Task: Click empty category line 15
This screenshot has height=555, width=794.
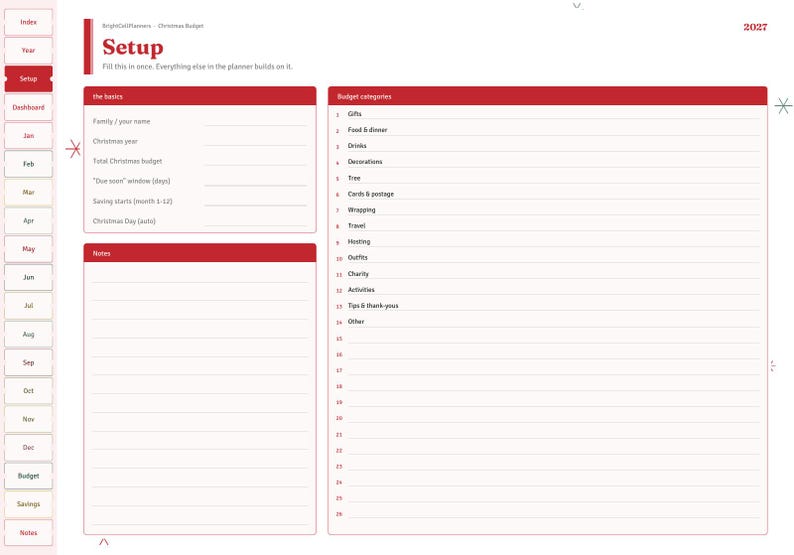Action: click(548, 338)
